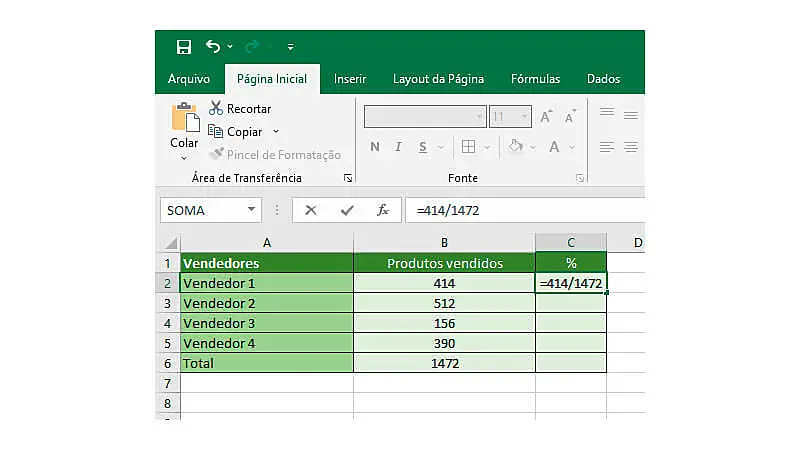Screen dimensions: 800x450
Task: Click the formula bar showing =414/1472
Action: click(526, 210)
